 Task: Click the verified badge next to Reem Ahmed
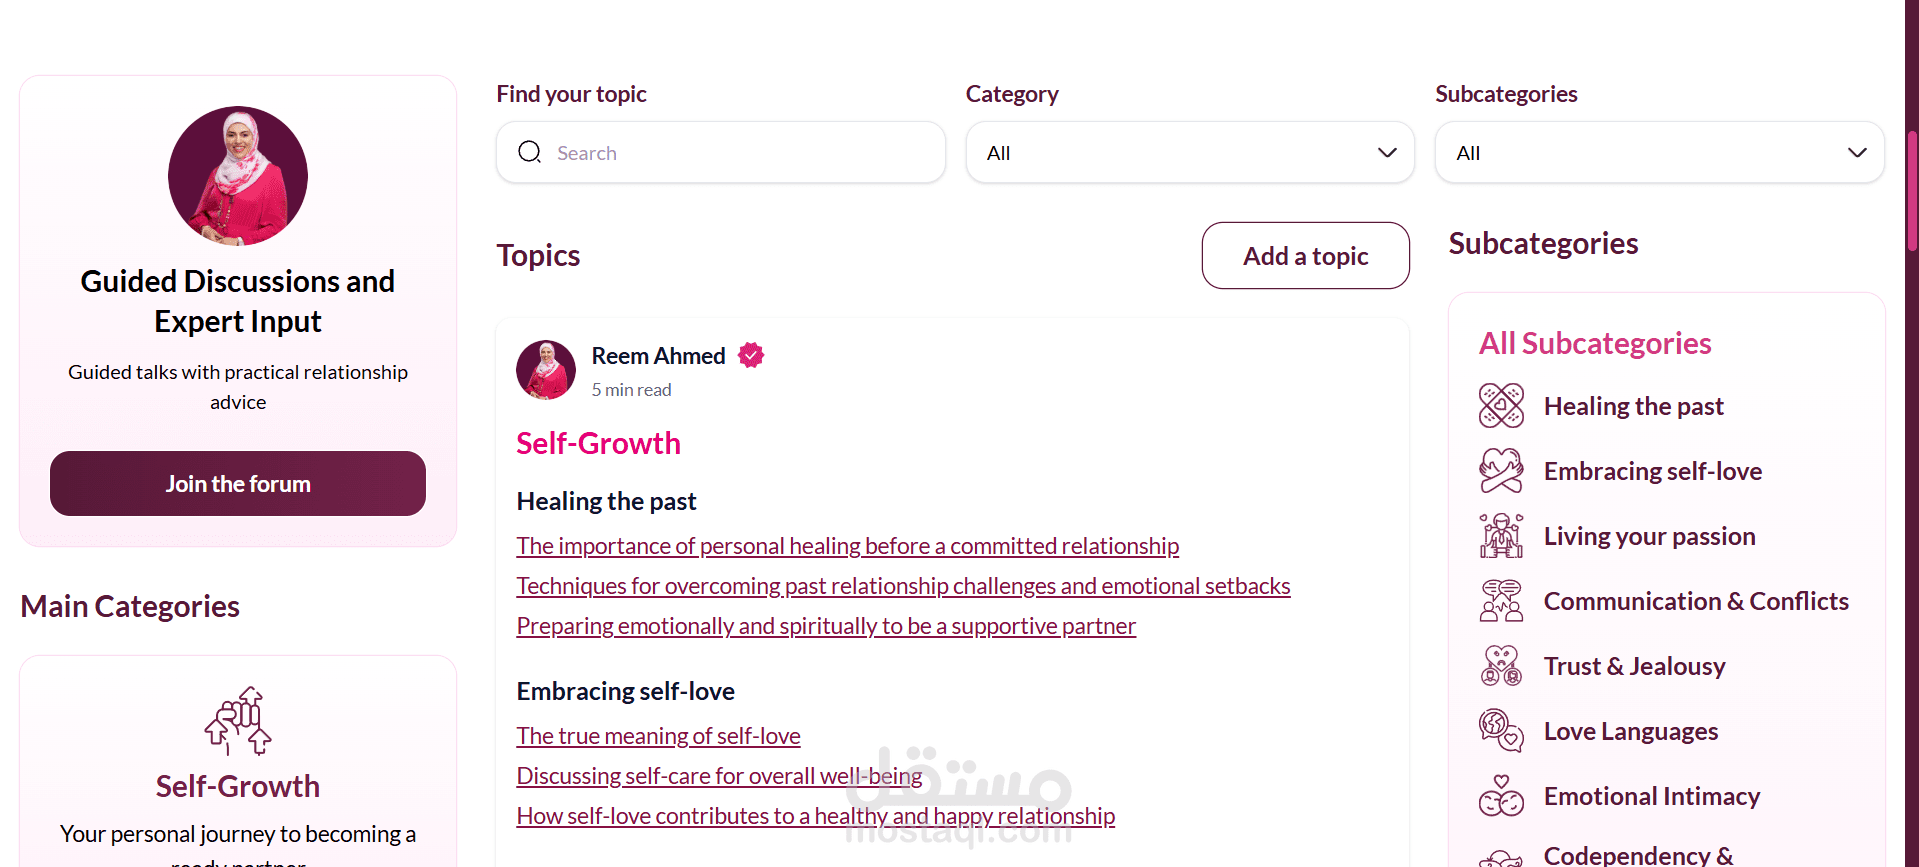[751, 355]
